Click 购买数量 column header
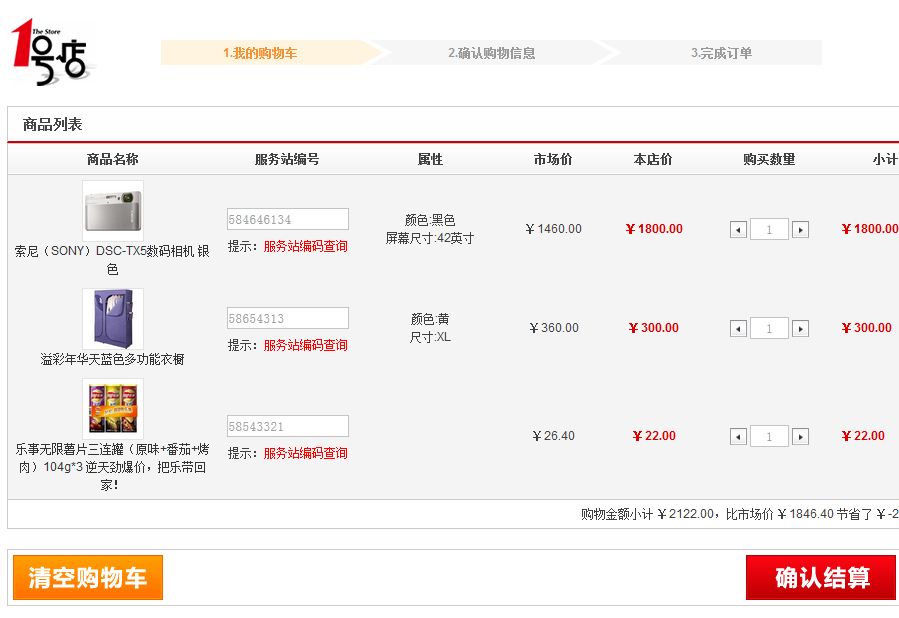 point(769,159)
